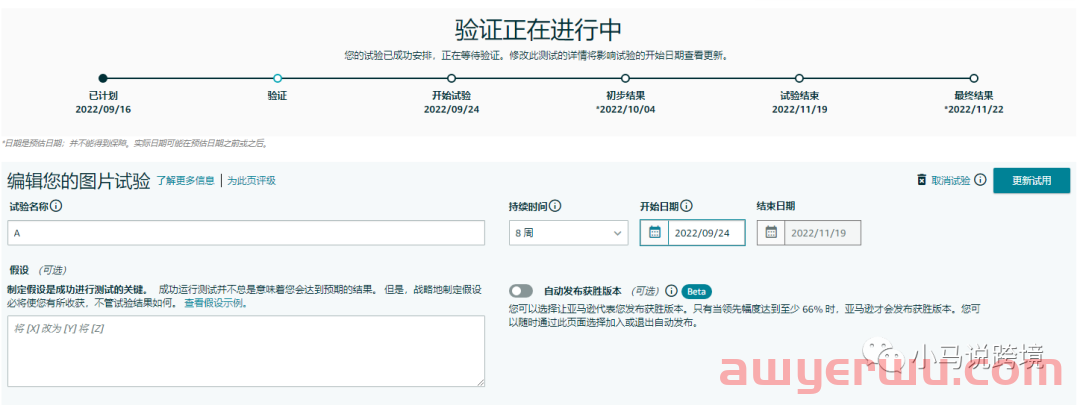1080x405 pixels.
Task: Click the 取消试验 link
Action: [x=950, y=181]
